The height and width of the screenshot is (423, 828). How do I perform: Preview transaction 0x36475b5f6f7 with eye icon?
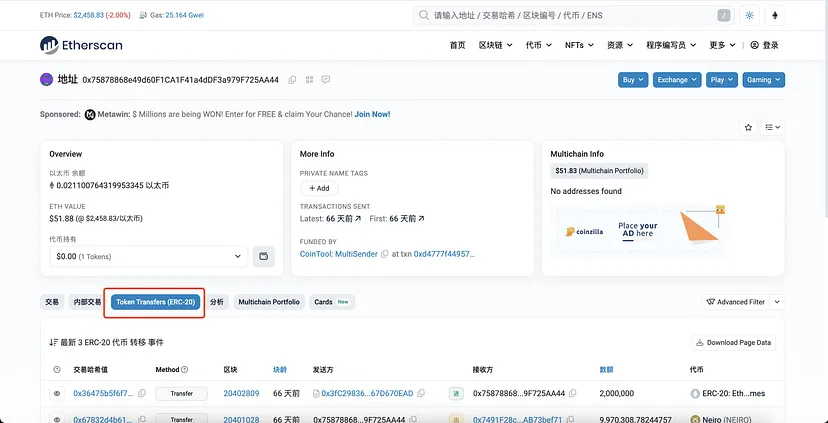coord(57,393)
